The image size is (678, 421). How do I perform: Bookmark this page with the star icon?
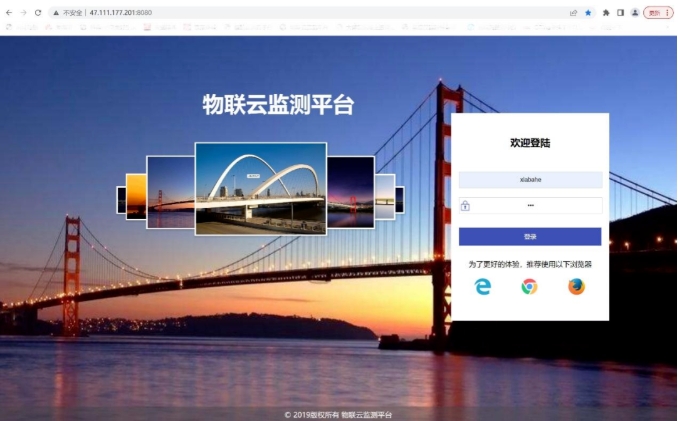(x=588, y=12)
